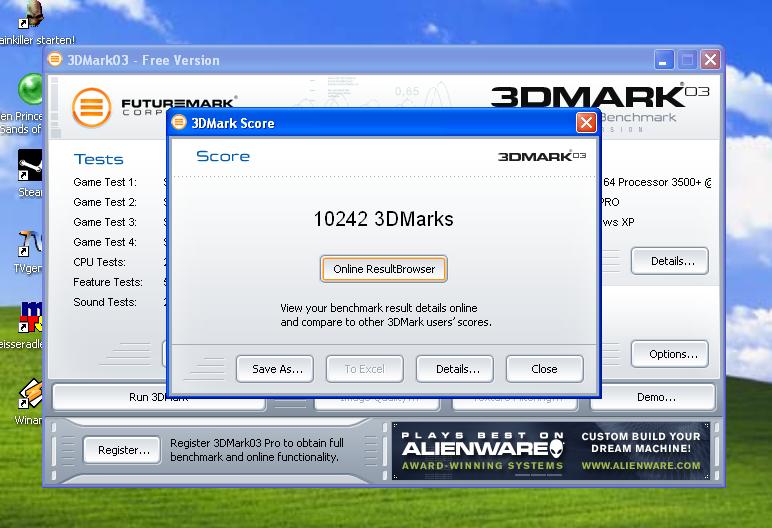Click Save As... in score dialog
772x528 pixels.
coord(275,369)
